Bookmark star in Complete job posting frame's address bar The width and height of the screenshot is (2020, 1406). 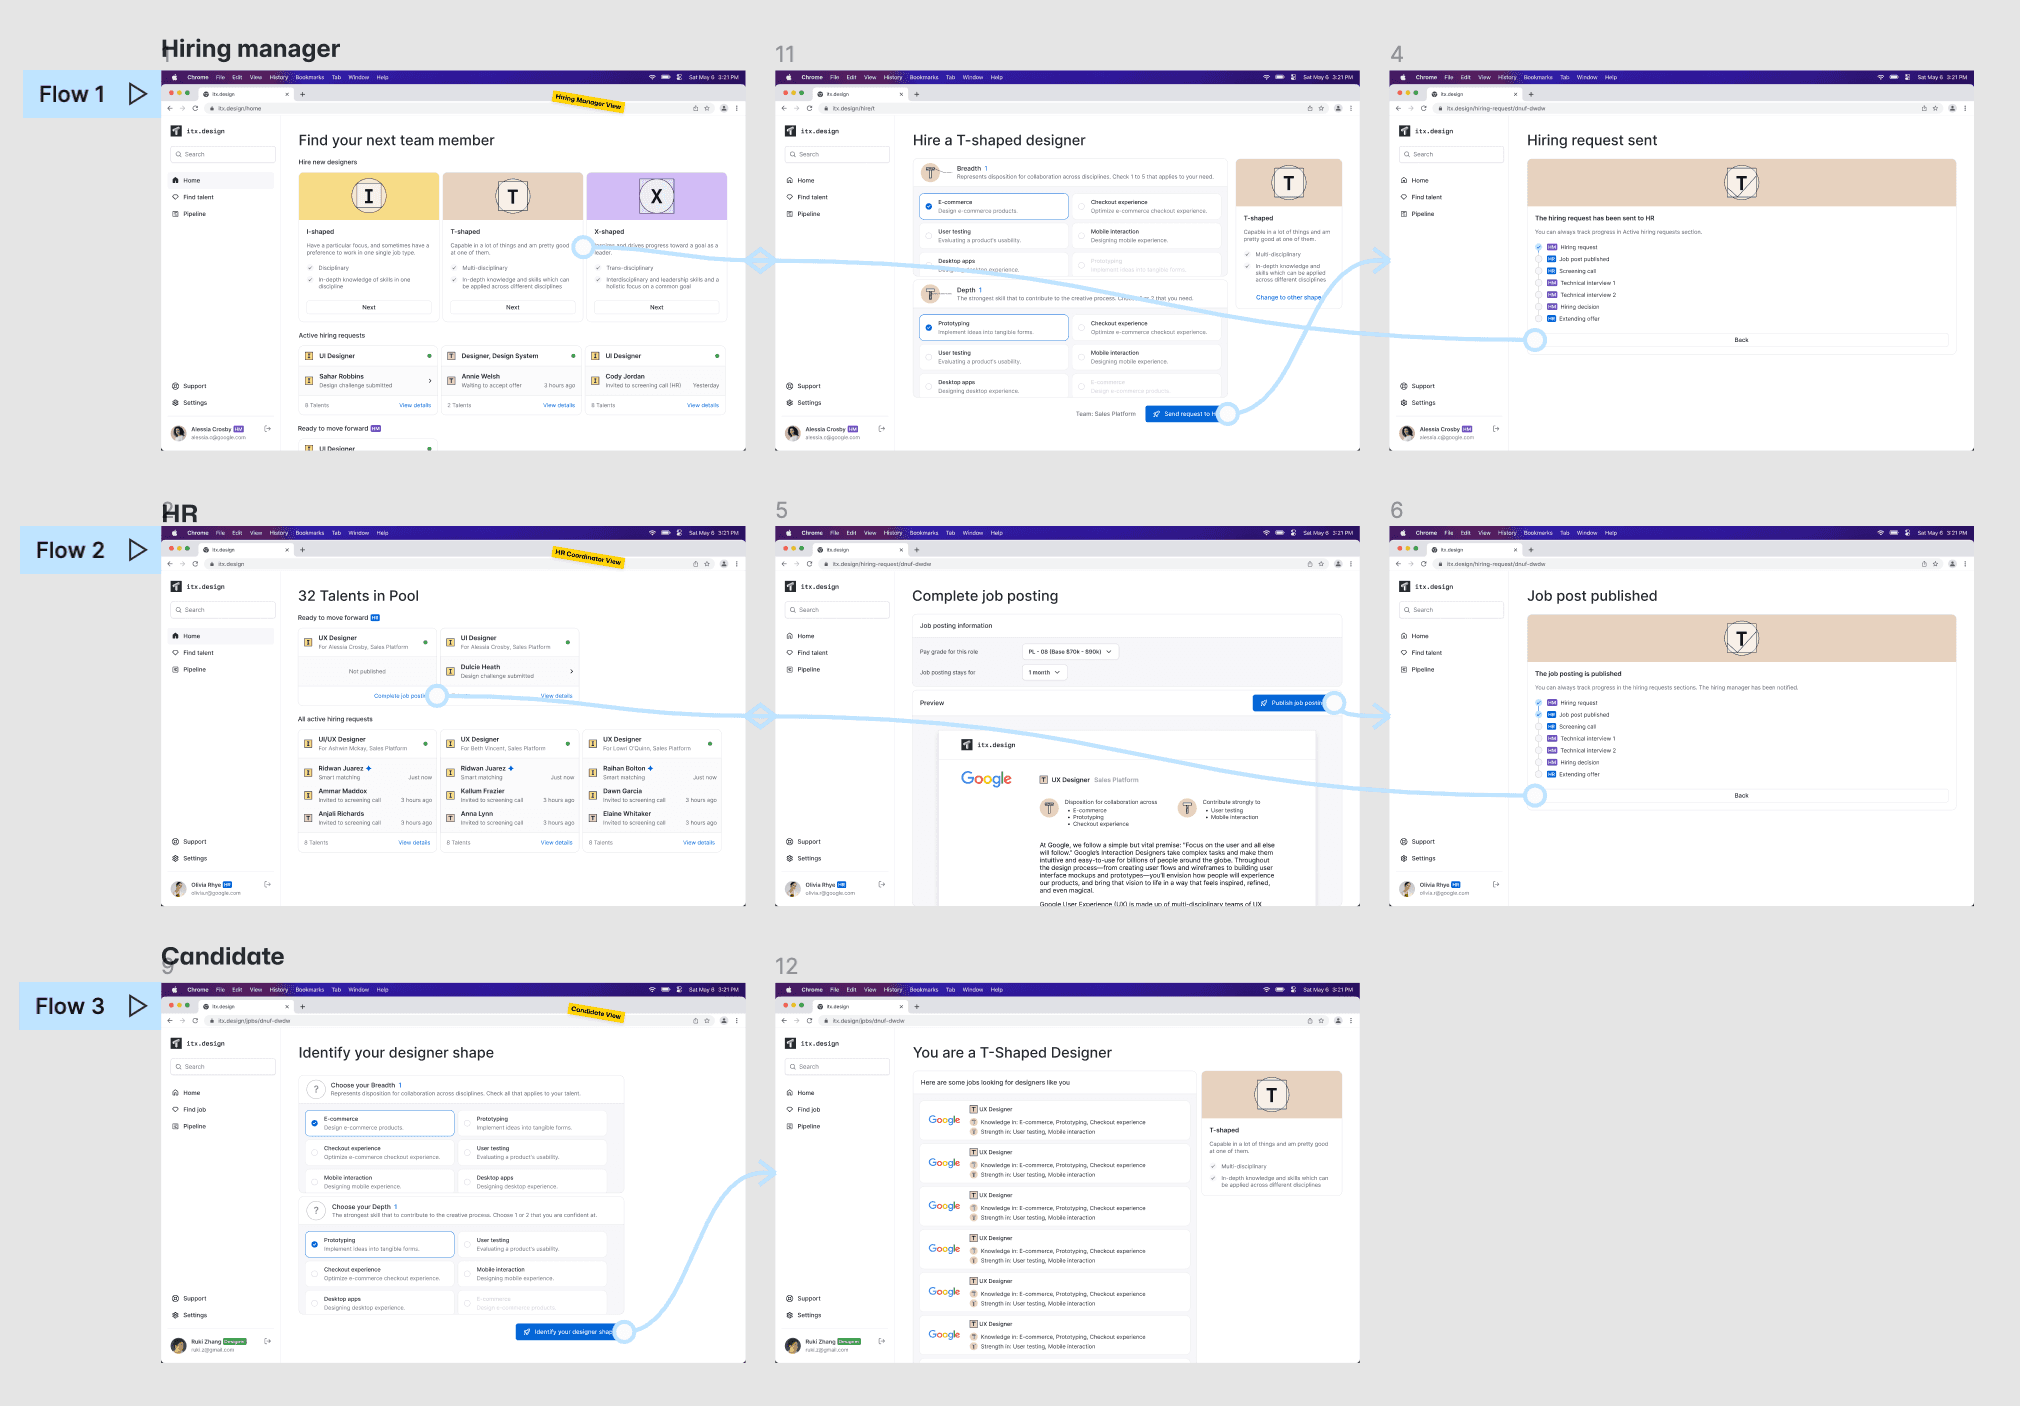[x=1321, y=564]
